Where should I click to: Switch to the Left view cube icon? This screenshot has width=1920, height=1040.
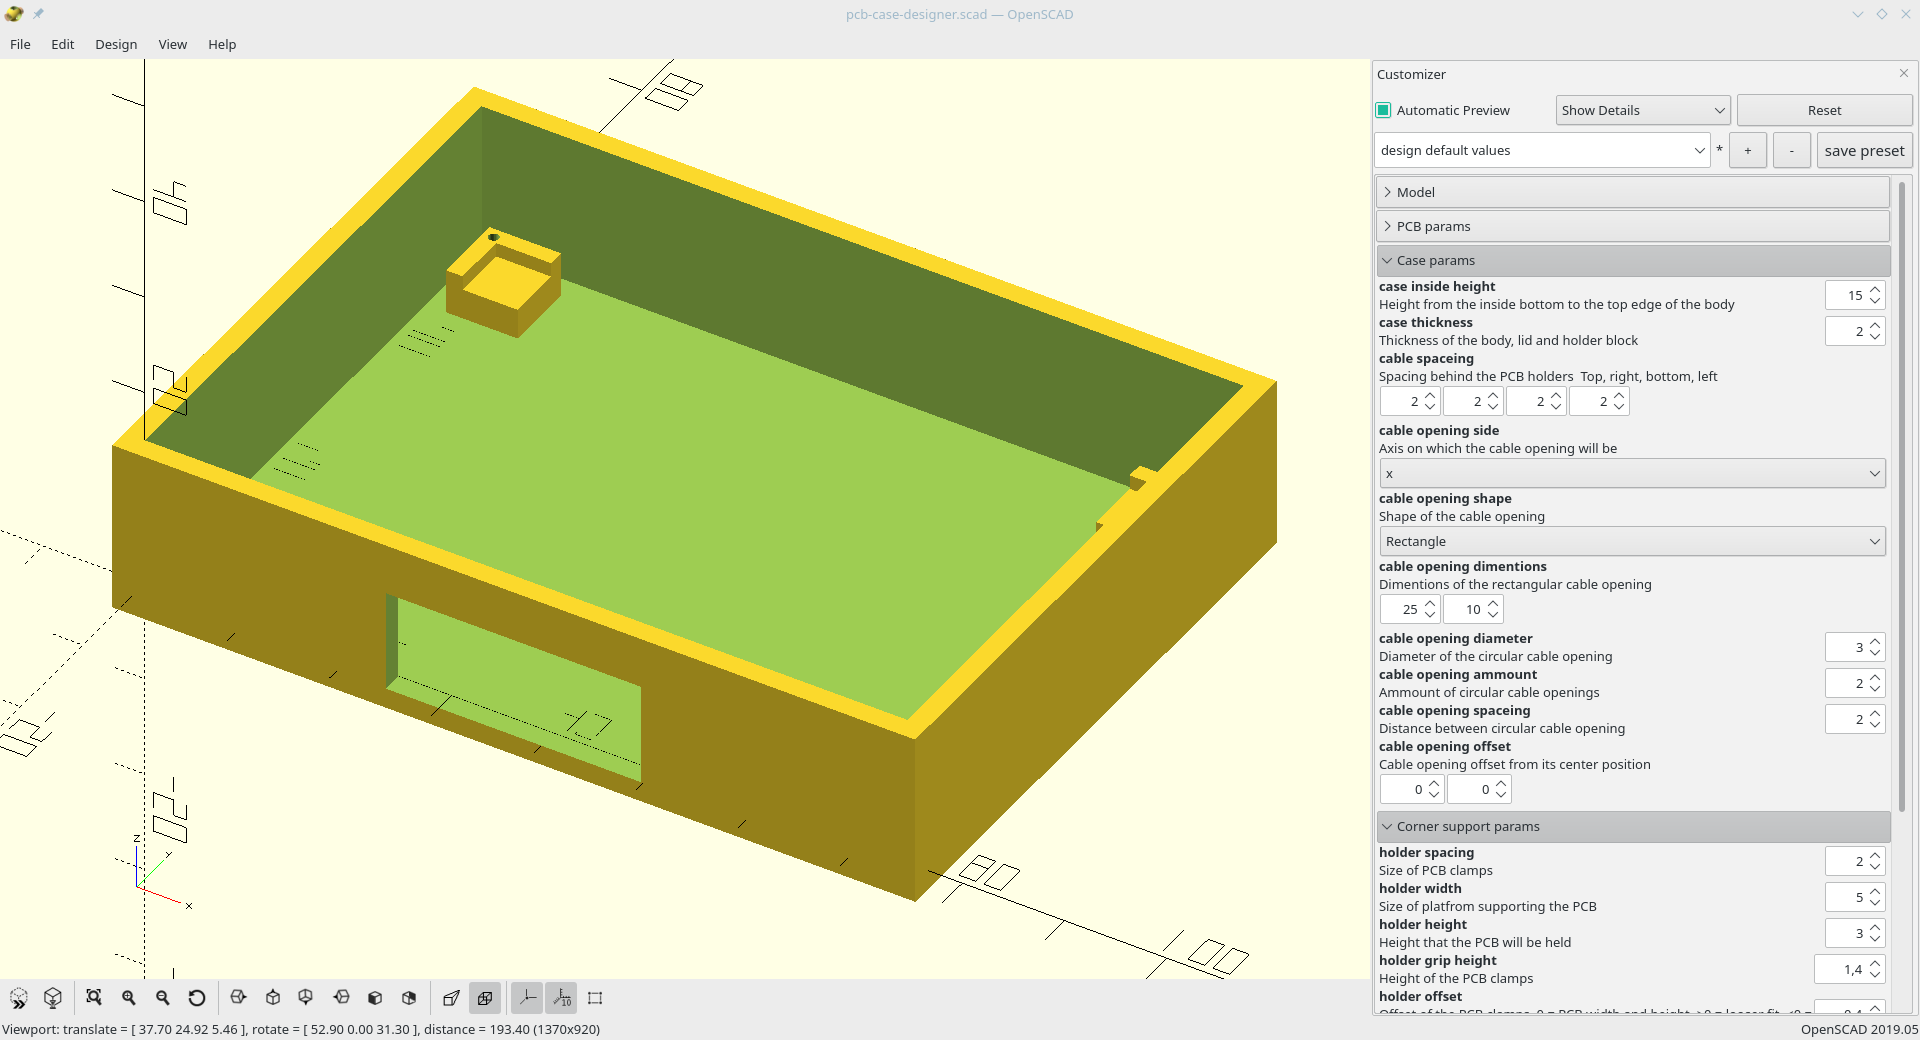(x=341, y=998)
